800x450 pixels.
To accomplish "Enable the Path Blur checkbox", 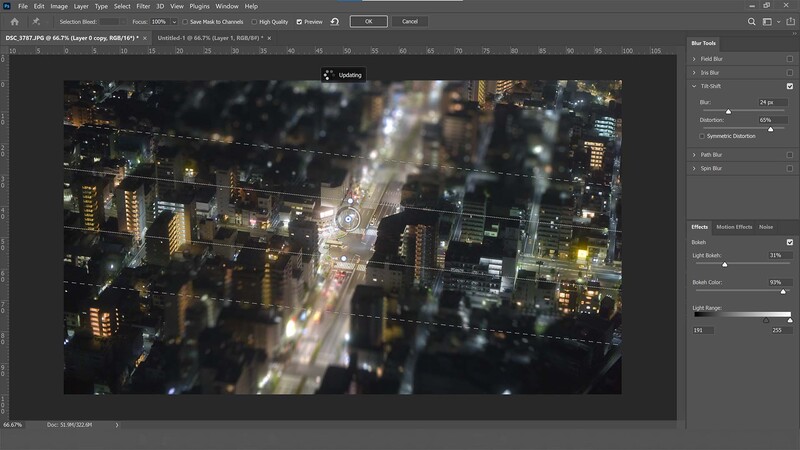I will [x=790, y=155].
